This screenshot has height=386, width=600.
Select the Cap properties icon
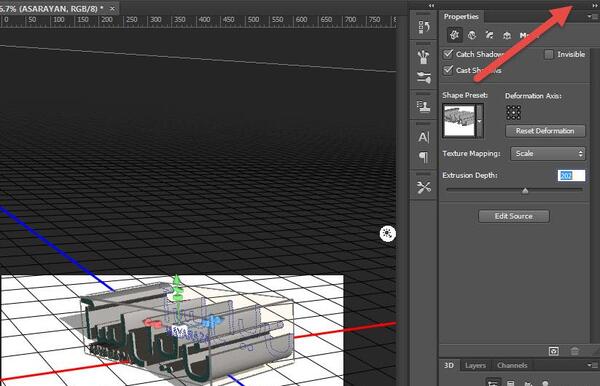click(x=489, y=35)
